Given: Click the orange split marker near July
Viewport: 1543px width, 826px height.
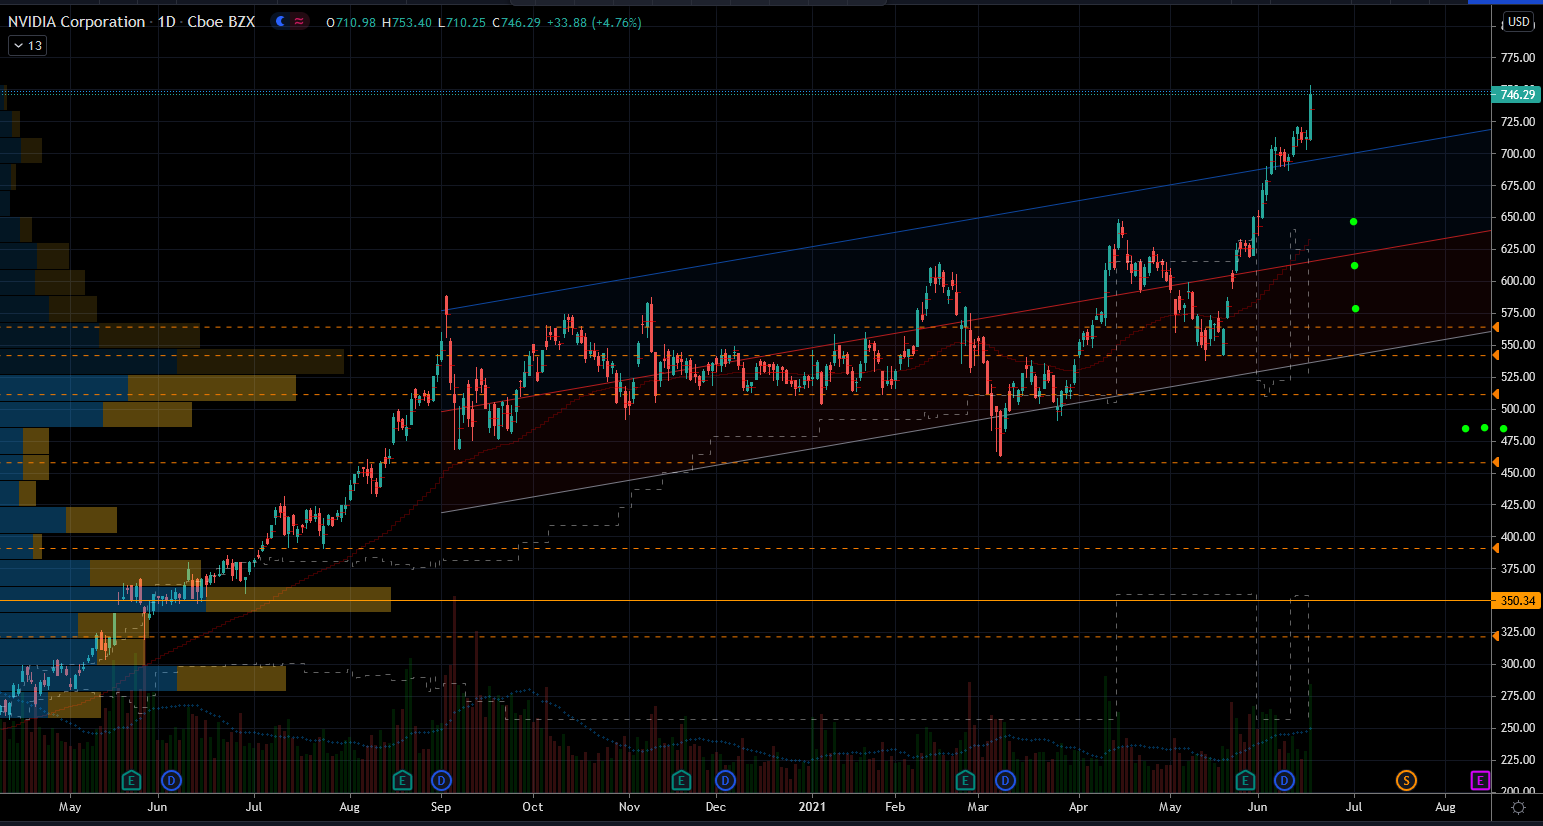Looking at the screenshot, I should 1406,780.
